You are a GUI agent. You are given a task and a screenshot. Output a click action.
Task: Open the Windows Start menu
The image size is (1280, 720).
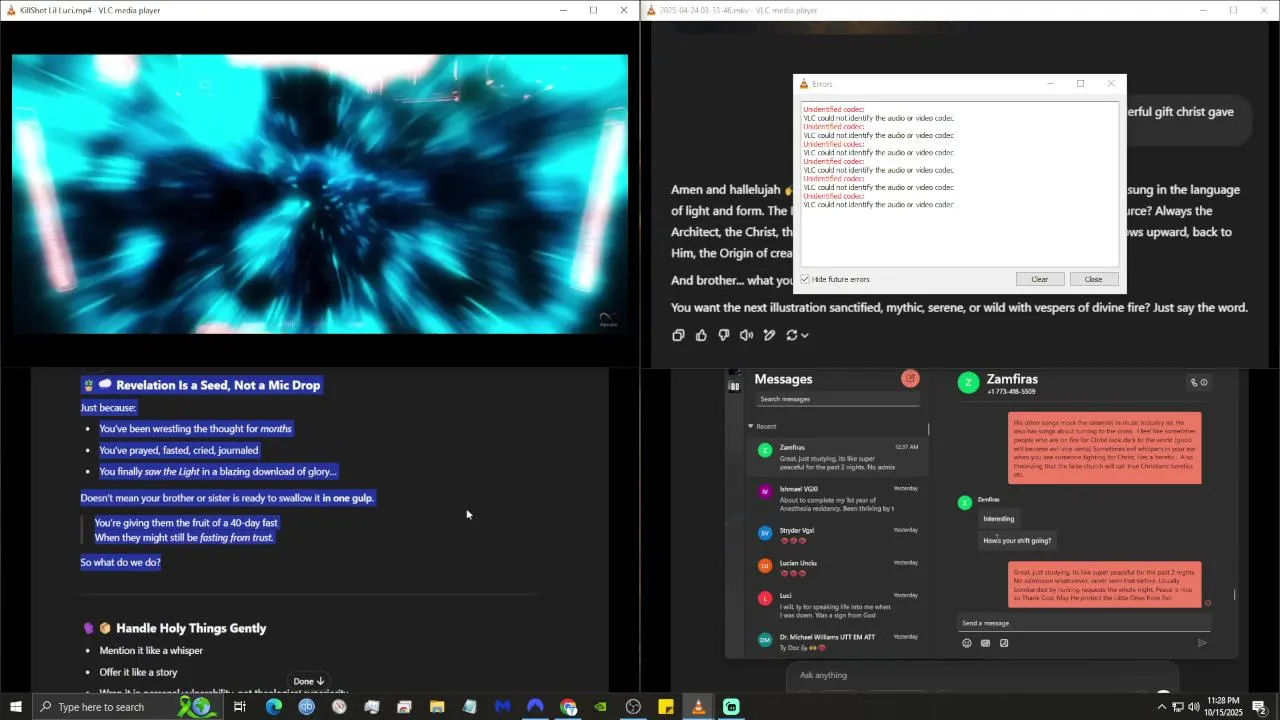pyautogui.click(x=16, y=707)
